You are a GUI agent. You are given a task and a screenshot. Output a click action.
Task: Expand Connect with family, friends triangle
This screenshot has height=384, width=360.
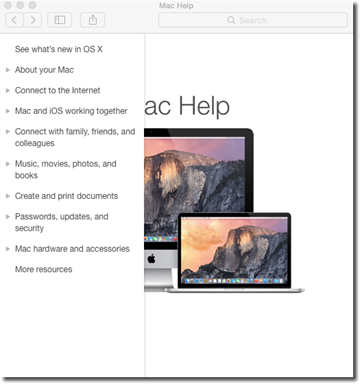[8, 132]
